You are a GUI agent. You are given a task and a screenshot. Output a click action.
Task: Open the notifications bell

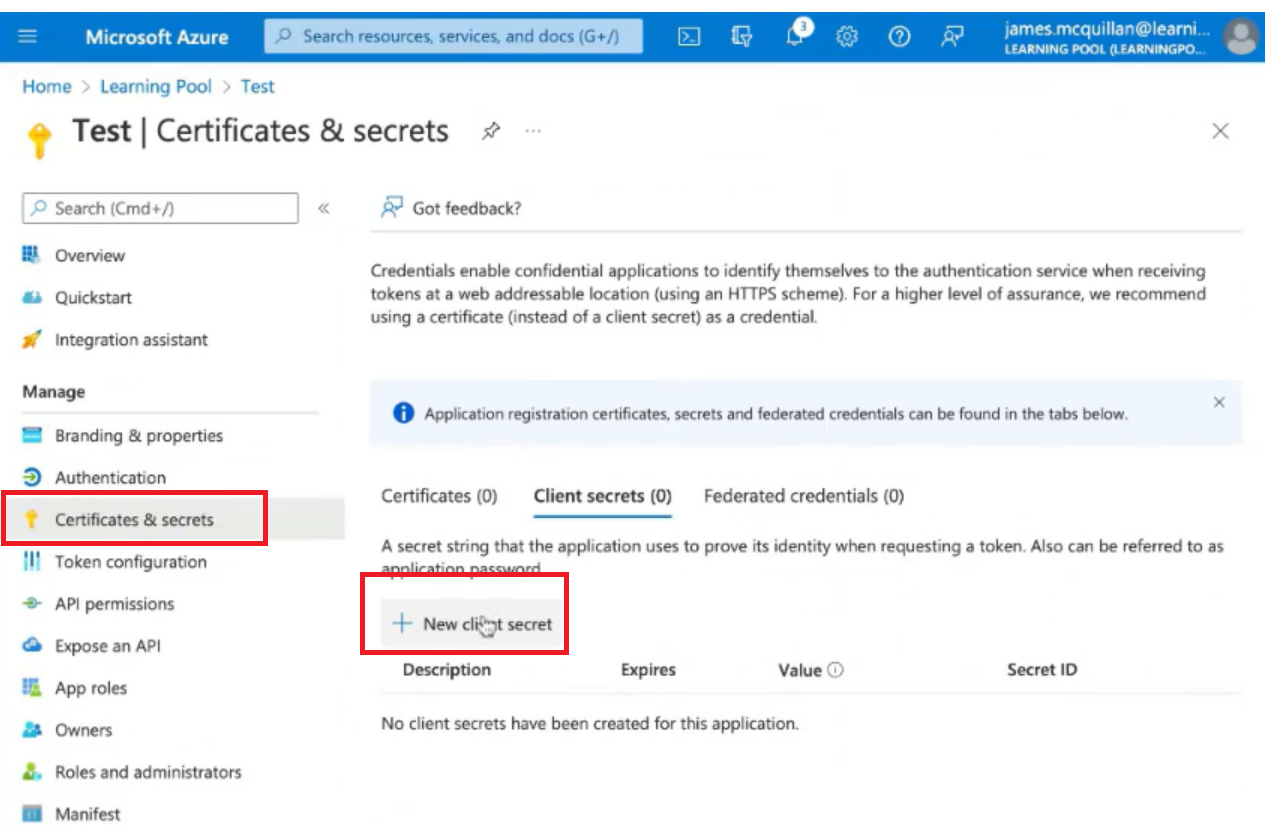[796, 36]
